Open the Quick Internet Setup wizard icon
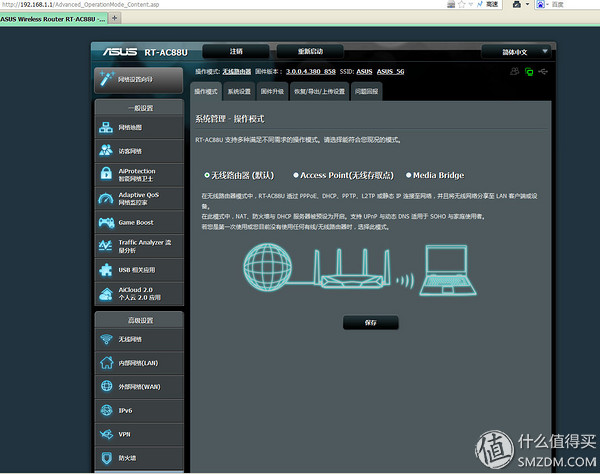600x474 pixels. [106, 79]
